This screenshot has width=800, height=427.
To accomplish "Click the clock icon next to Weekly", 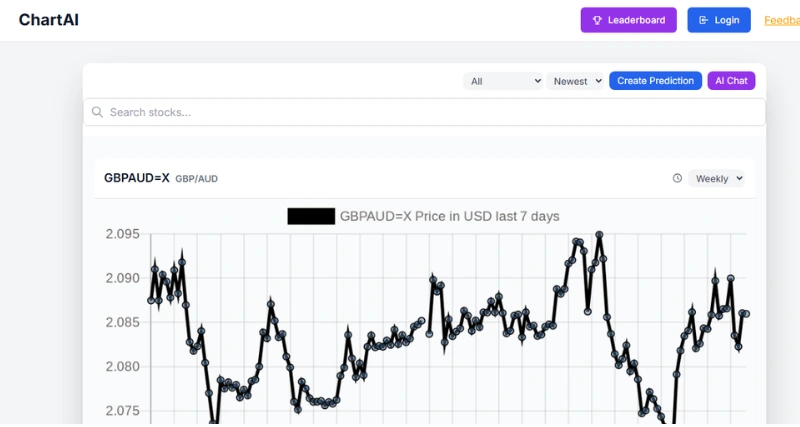I will 677,178.
